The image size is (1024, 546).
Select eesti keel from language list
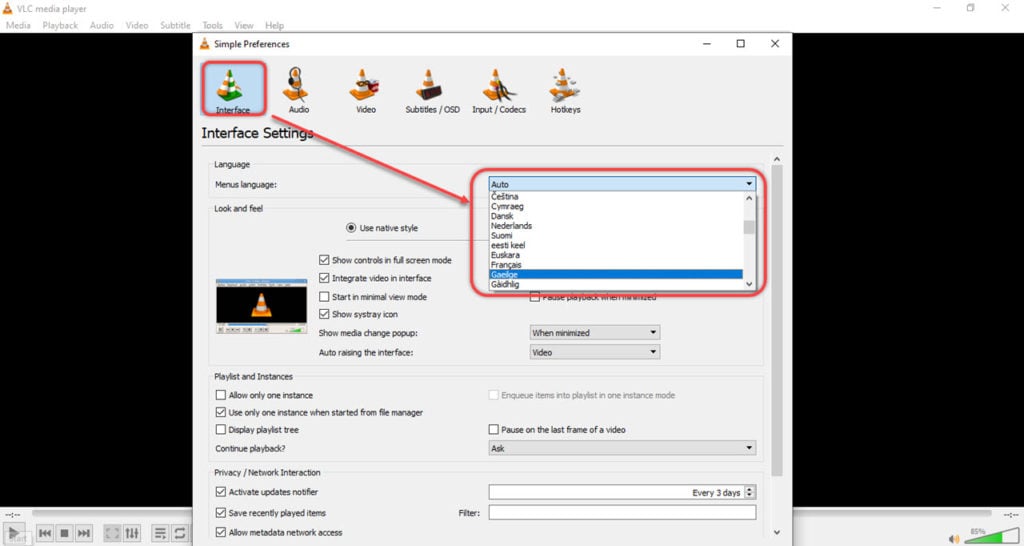click(x=616, y=246)
